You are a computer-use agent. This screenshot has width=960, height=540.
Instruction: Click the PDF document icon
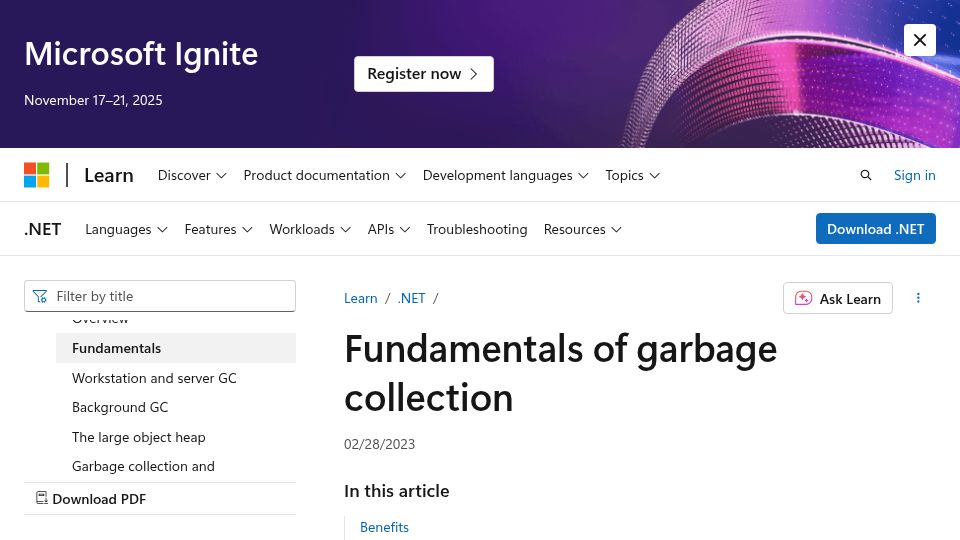(x=42, y=498)
